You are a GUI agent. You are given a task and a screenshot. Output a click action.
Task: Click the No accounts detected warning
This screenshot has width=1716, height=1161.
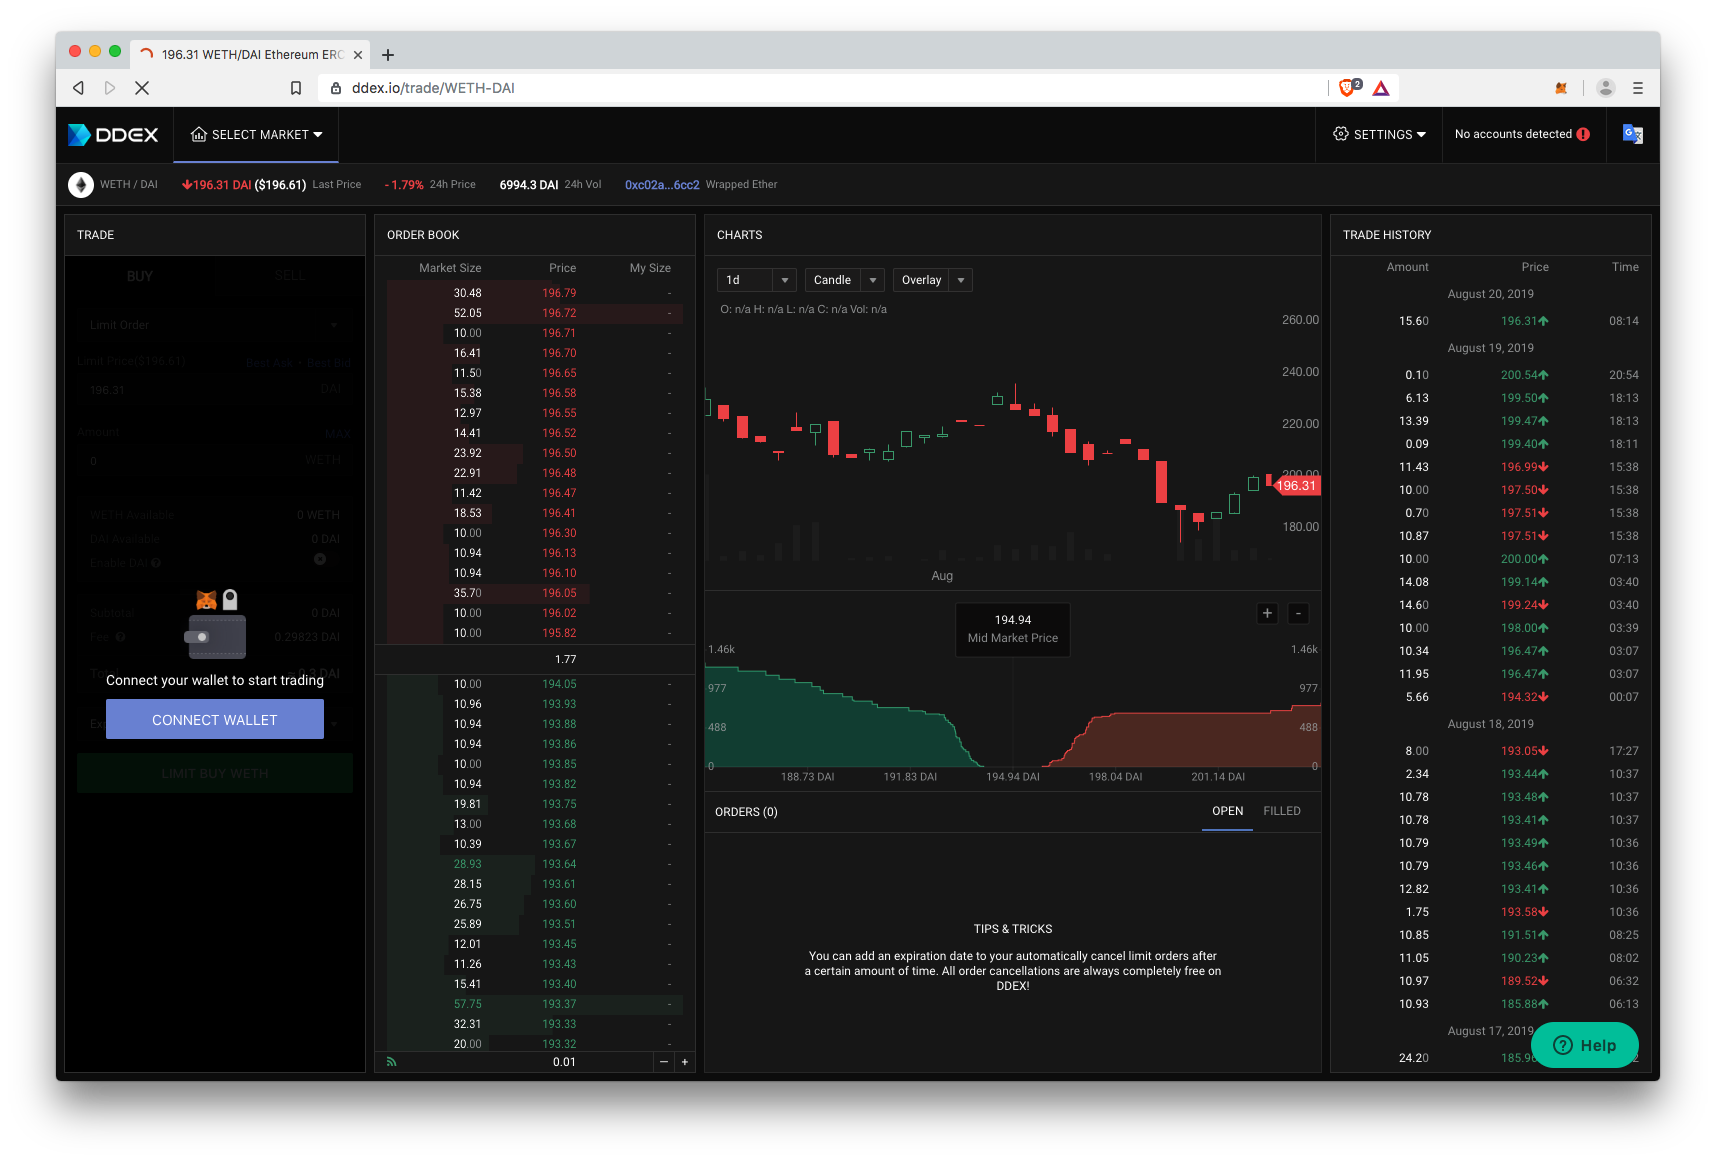point(1522,134)
